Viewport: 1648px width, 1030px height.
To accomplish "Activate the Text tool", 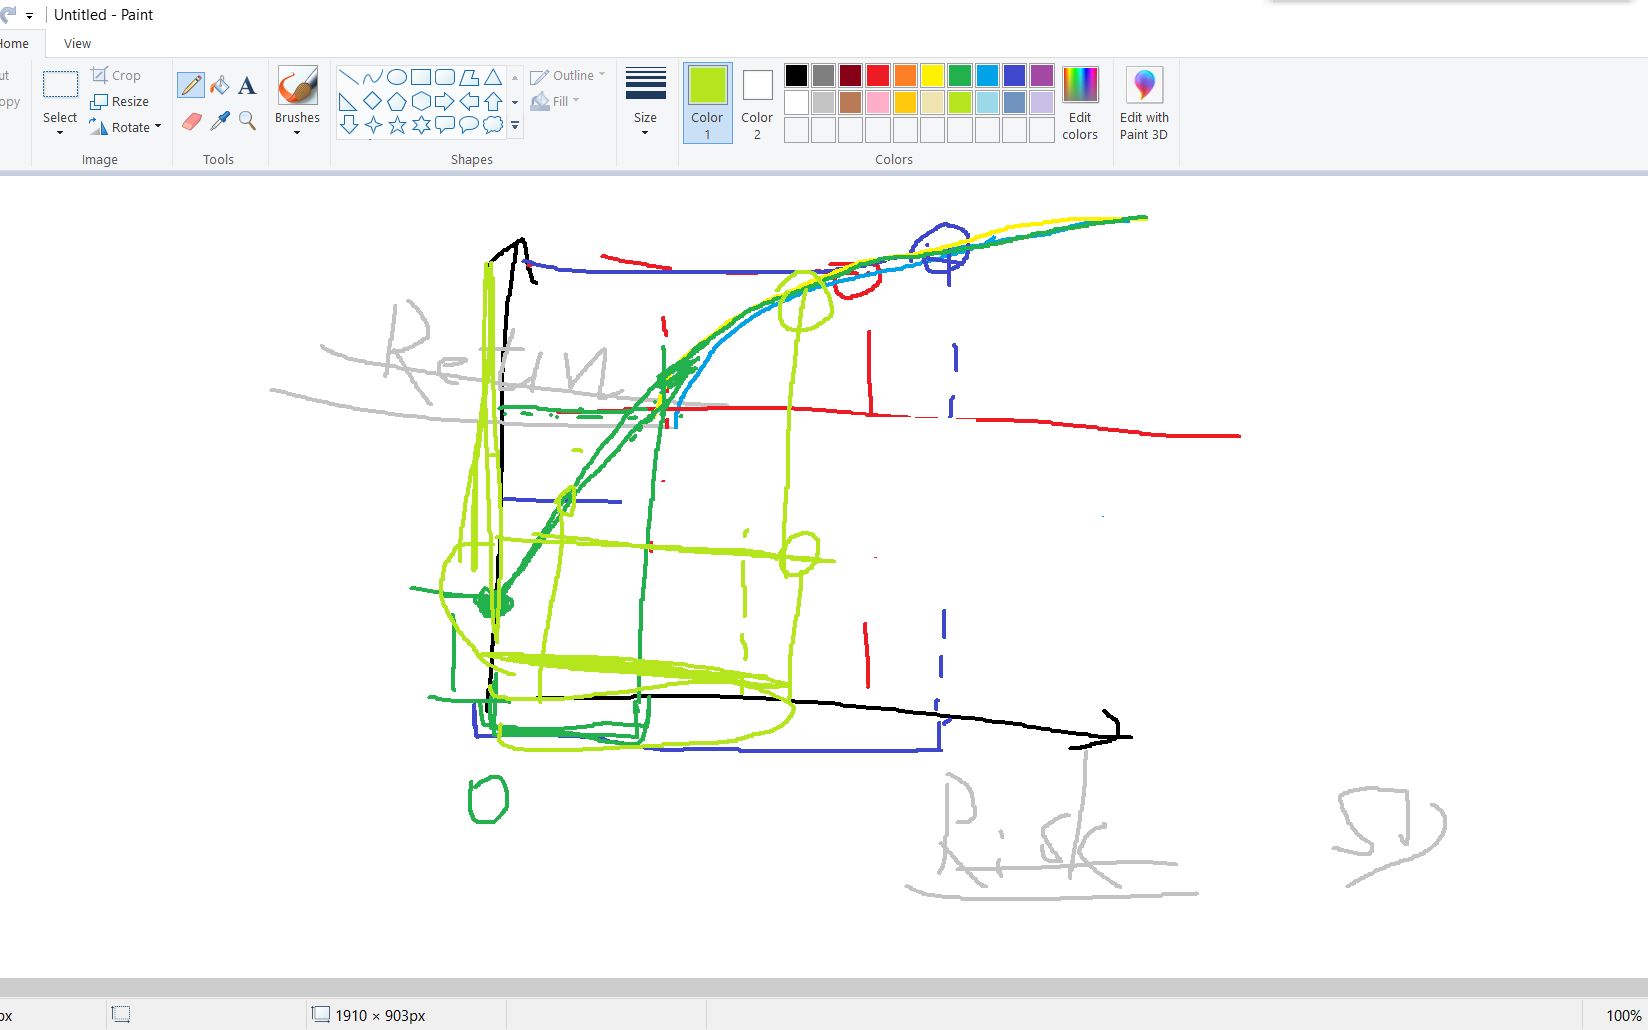I will tap(247, 85).
